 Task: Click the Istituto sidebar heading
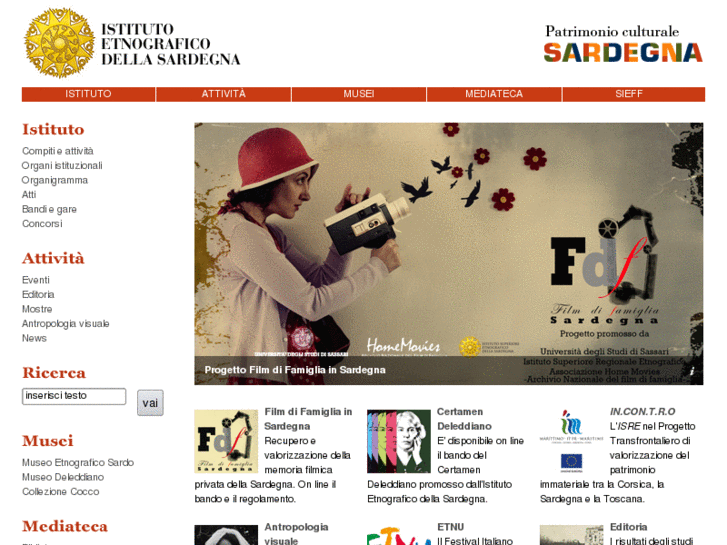click(53, 129)
